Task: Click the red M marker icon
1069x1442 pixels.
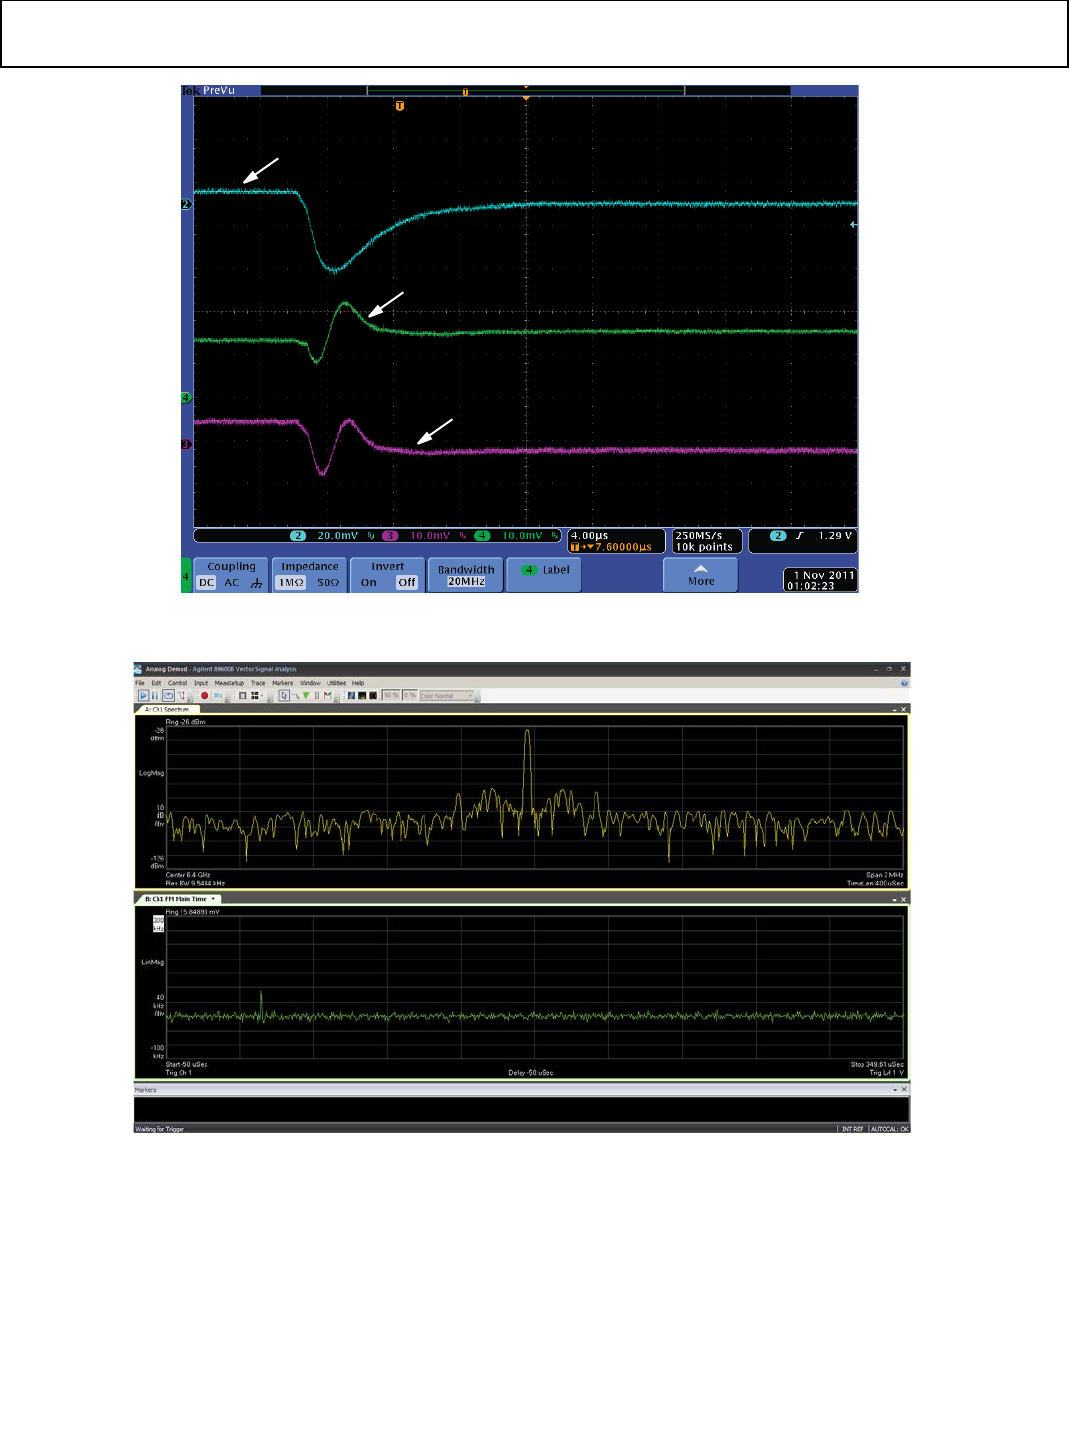Action: (x=327, y=695)
